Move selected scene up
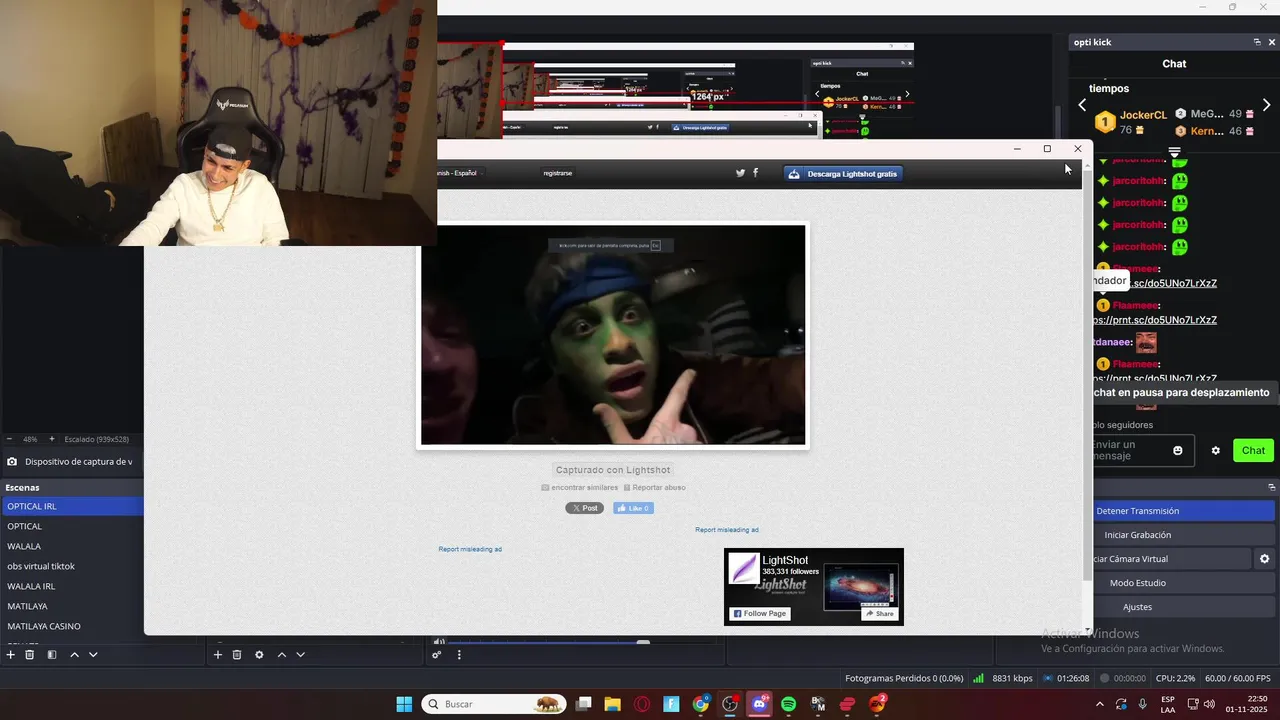Image resolution: width=1280 pixels, height=720 pixels. pos(74,654)
